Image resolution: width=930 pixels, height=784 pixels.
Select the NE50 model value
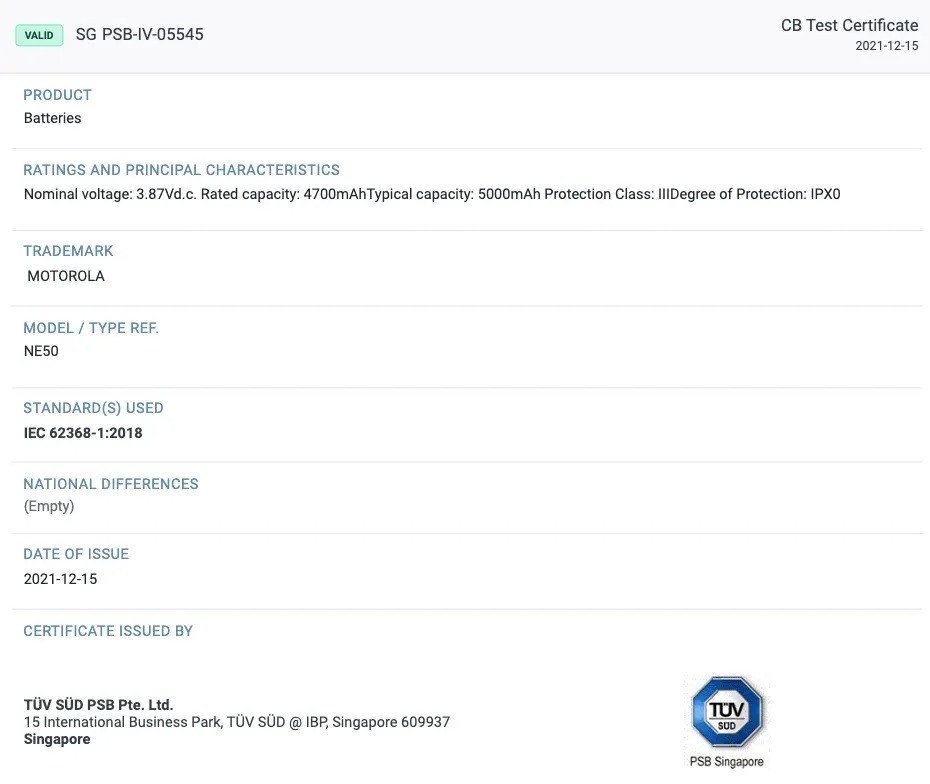[x=41, y=351]
